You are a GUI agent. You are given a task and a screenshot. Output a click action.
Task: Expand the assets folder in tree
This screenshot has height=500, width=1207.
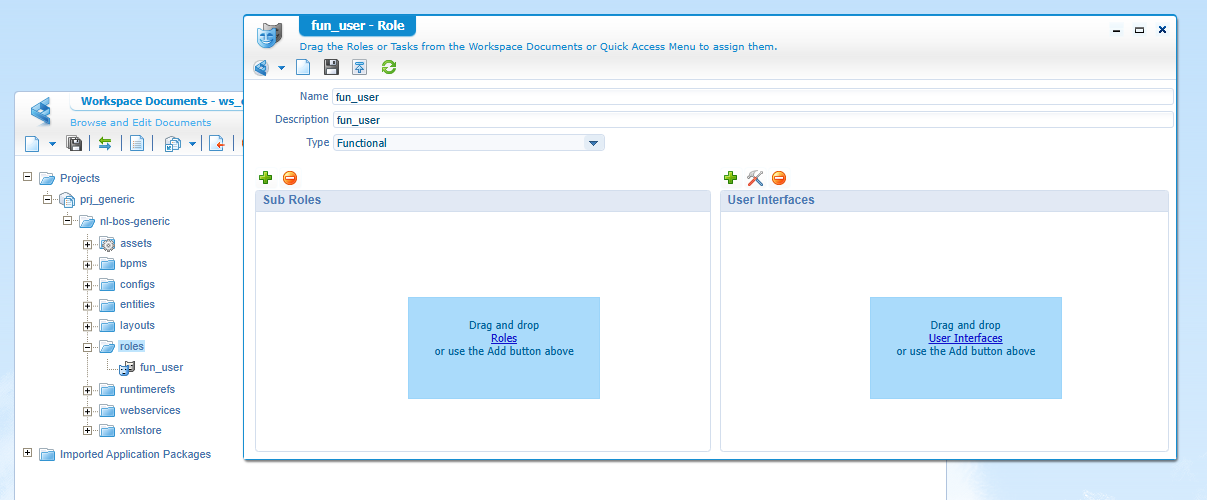tap(87, 244)
